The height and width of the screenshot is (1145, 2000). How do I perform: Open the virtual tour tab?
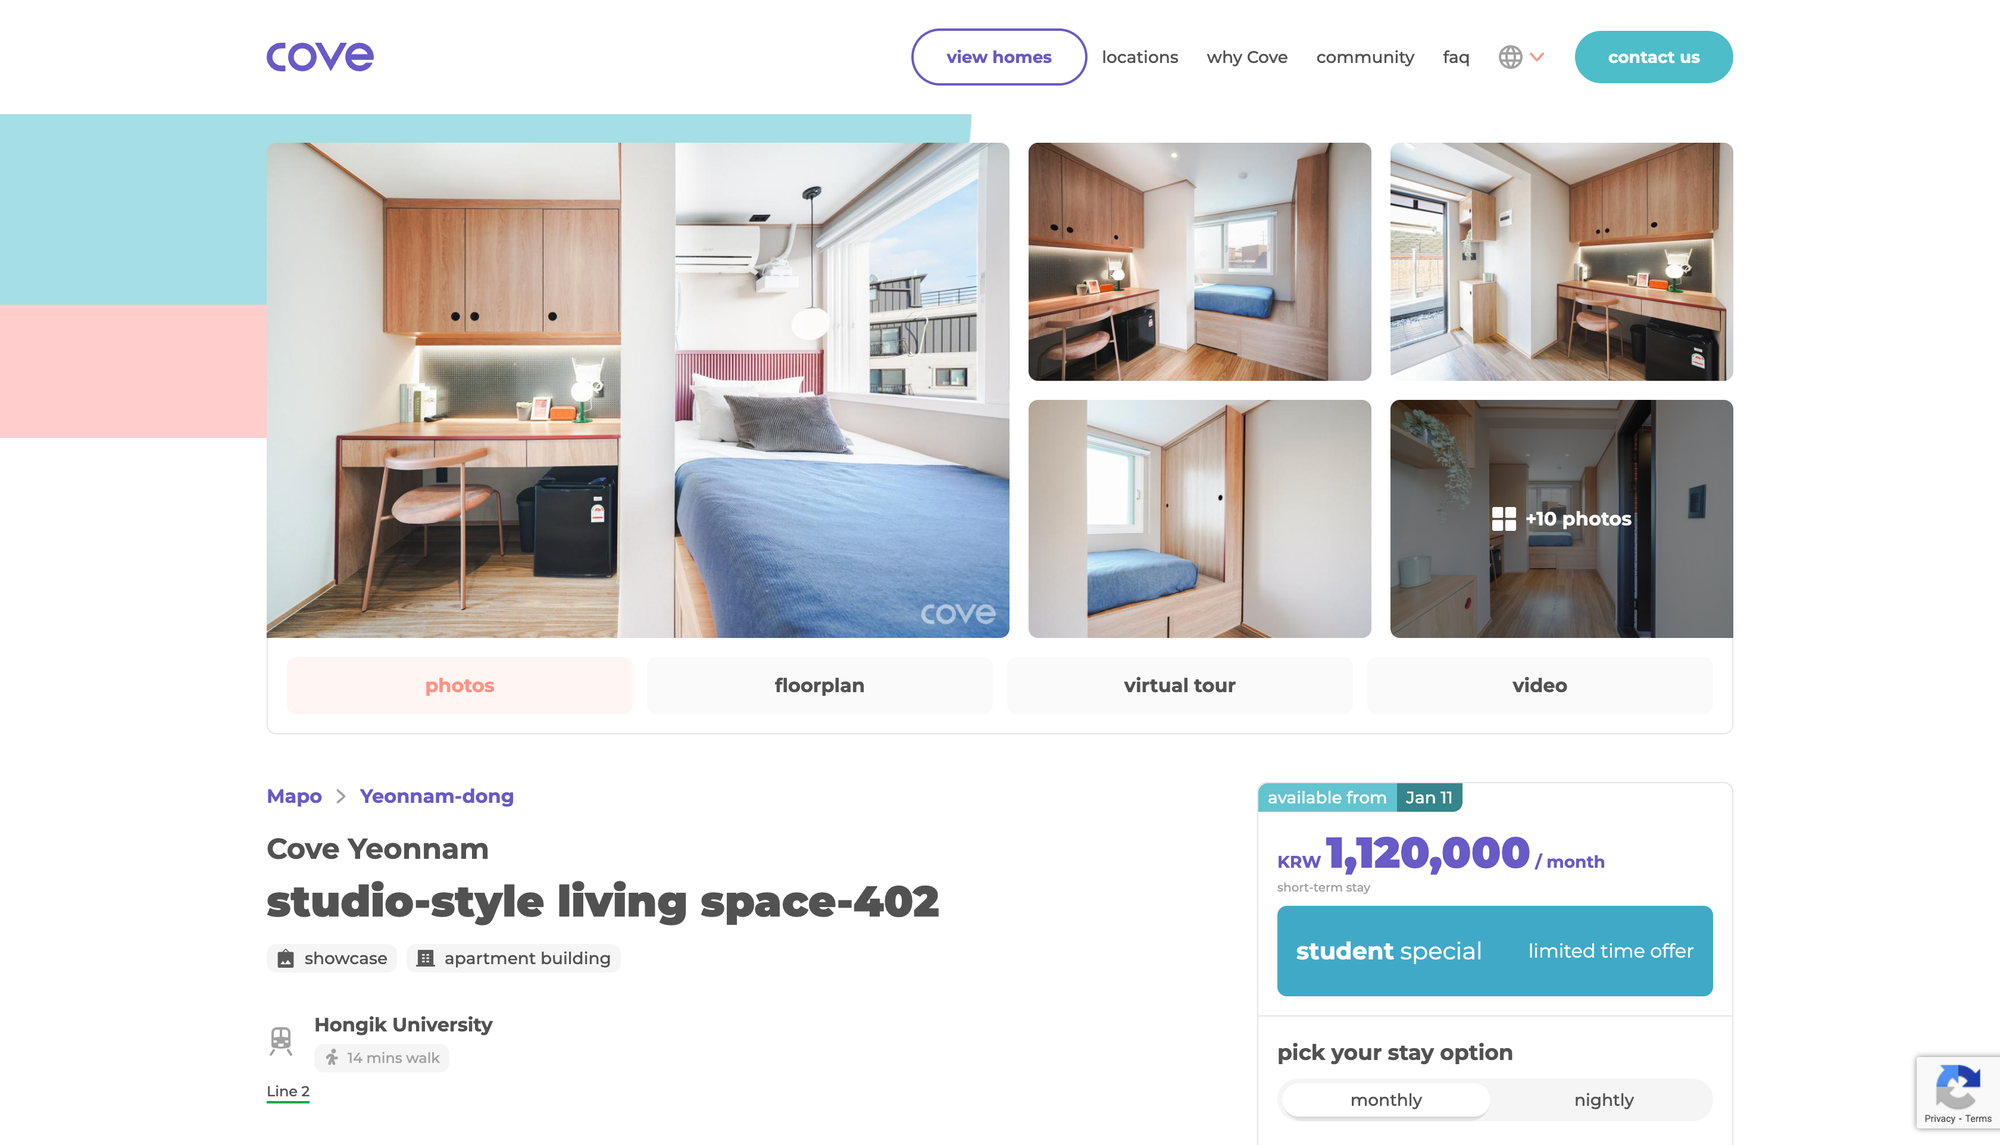click(x=1179, y=685)
